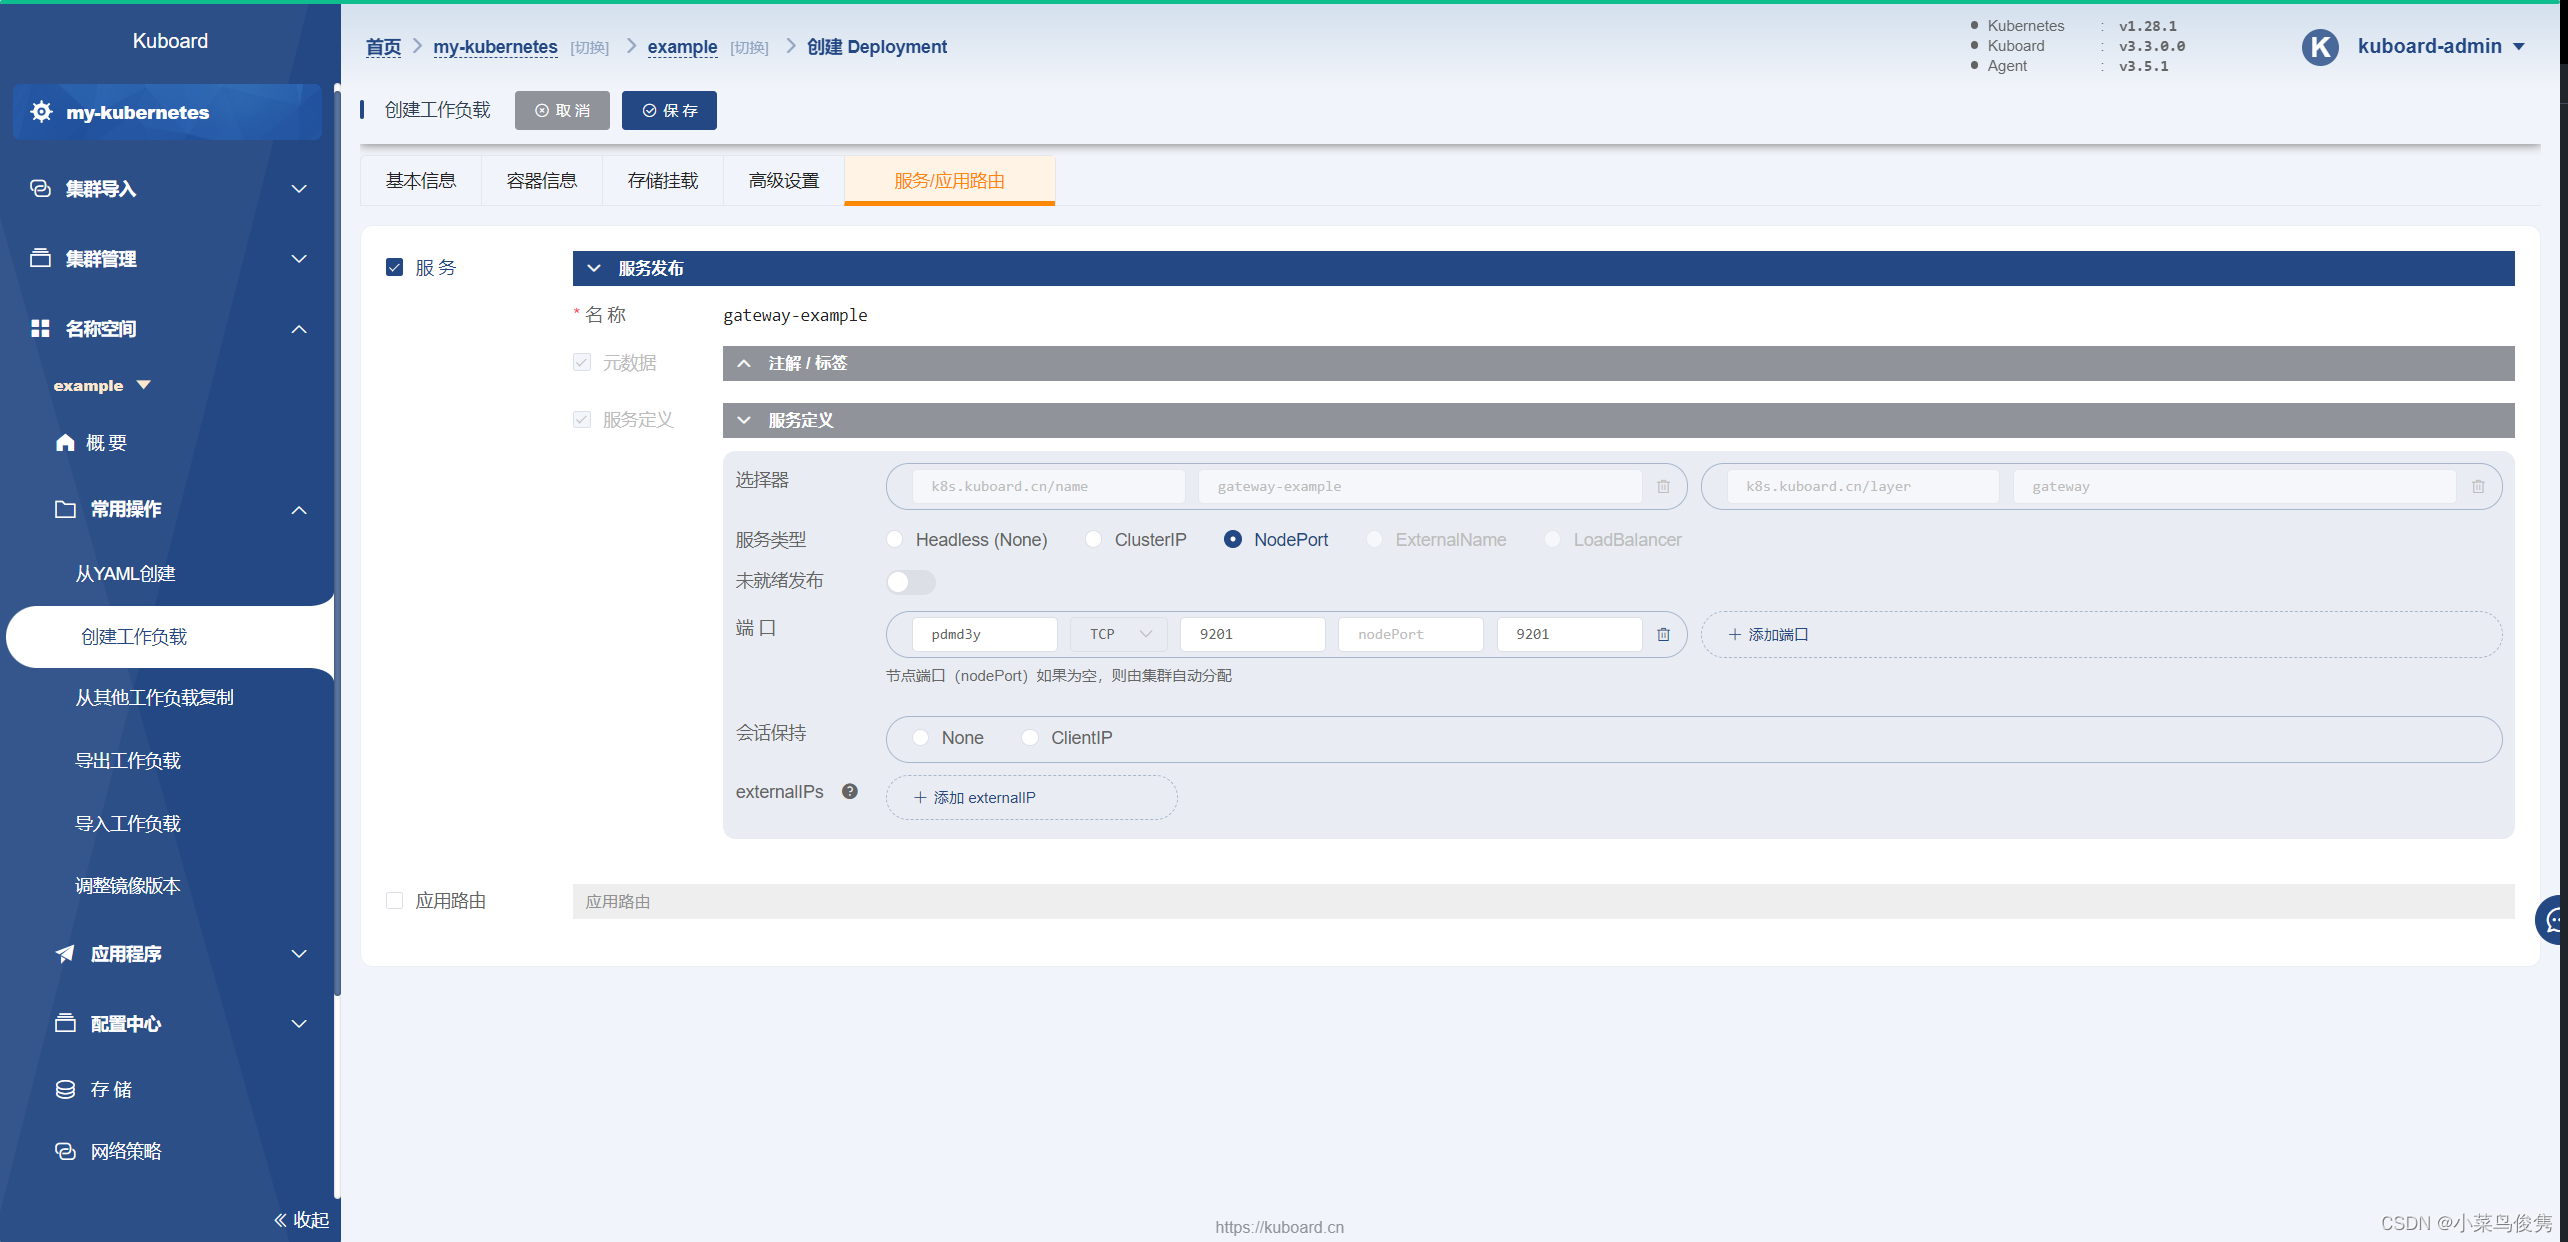
Task: Click the my-kubernetes gear icon
Action: pos(41,112)
